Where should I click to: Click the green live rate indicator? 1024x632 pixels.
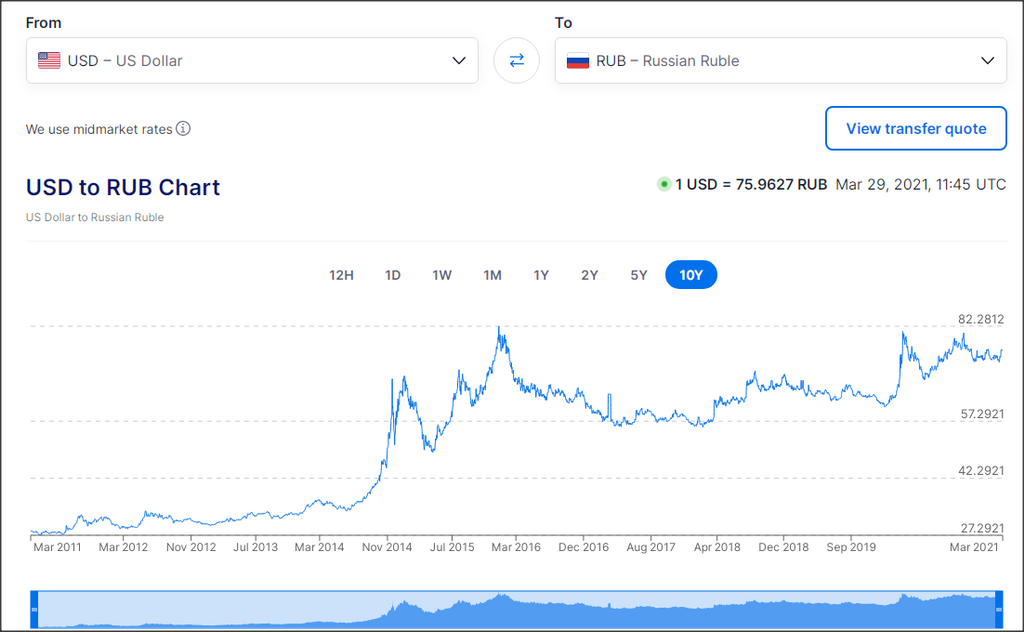pos(664,184)
